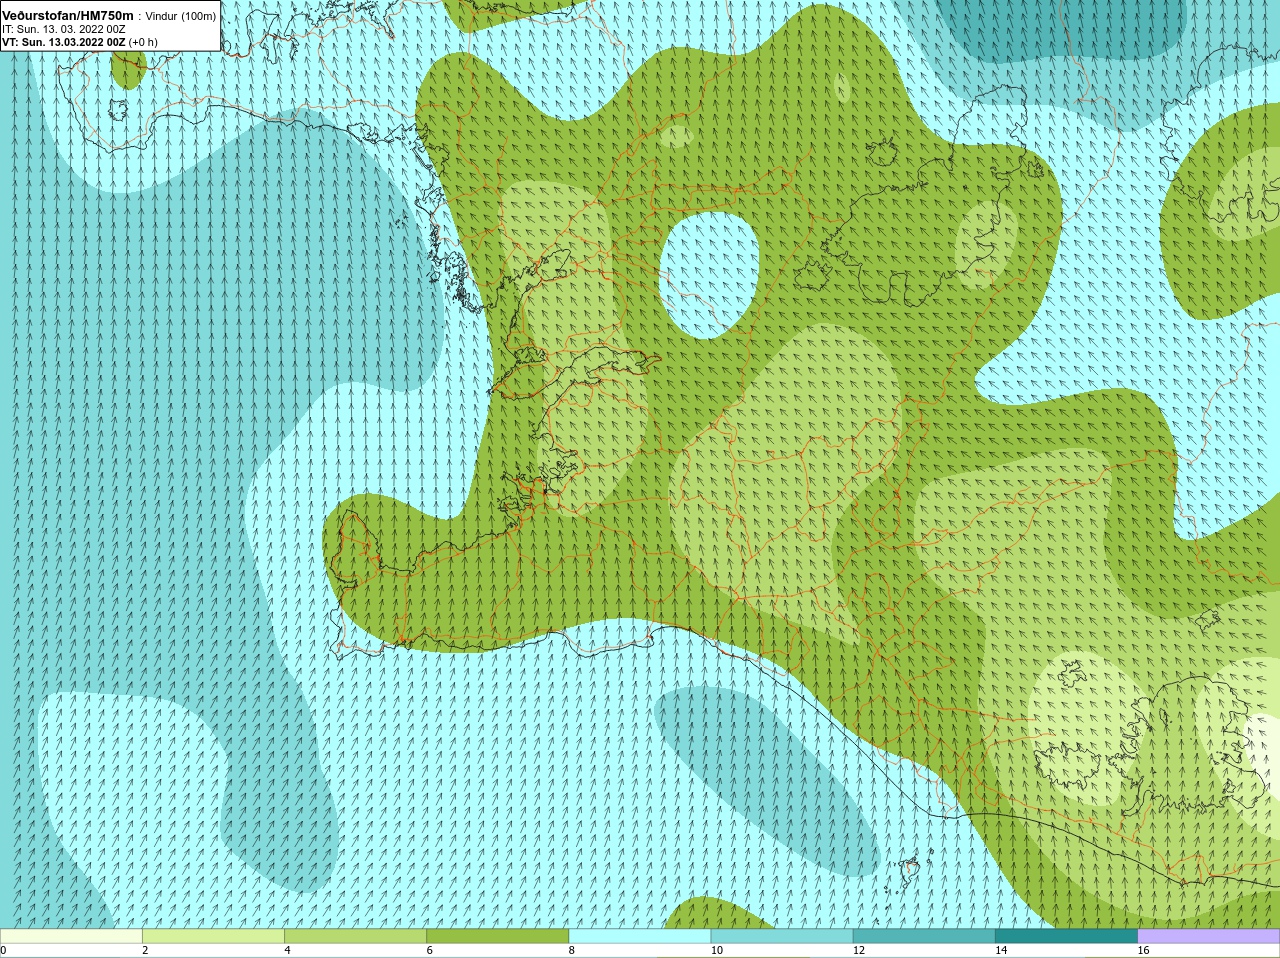Click the medium green 4–6 legend swatch
1280x958 pixels.
coord(356,936)
